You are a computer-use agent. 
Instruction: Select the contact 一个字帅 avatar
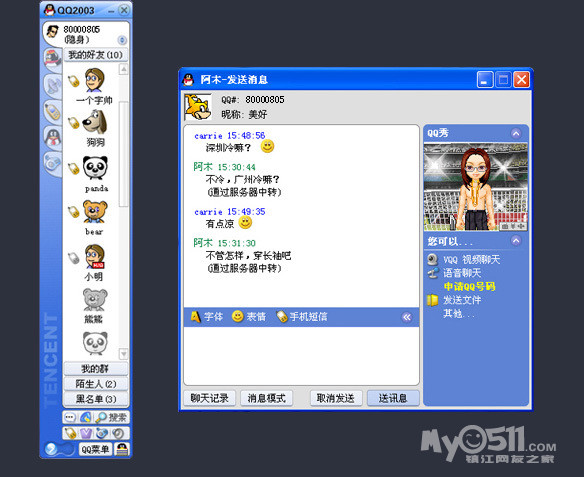(95, 80)
